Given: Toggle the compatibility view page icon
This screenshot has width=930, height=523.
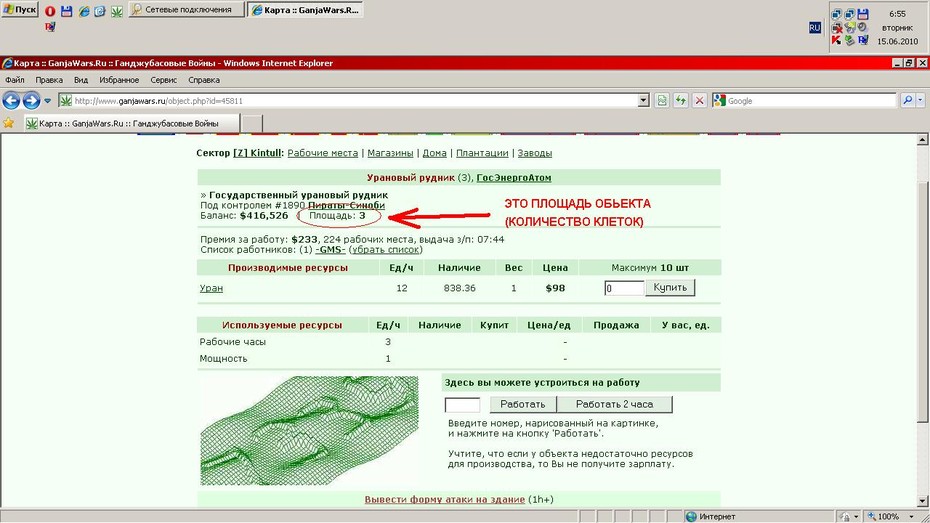Looking at the screenshot, I should click(x=662, y=101).
